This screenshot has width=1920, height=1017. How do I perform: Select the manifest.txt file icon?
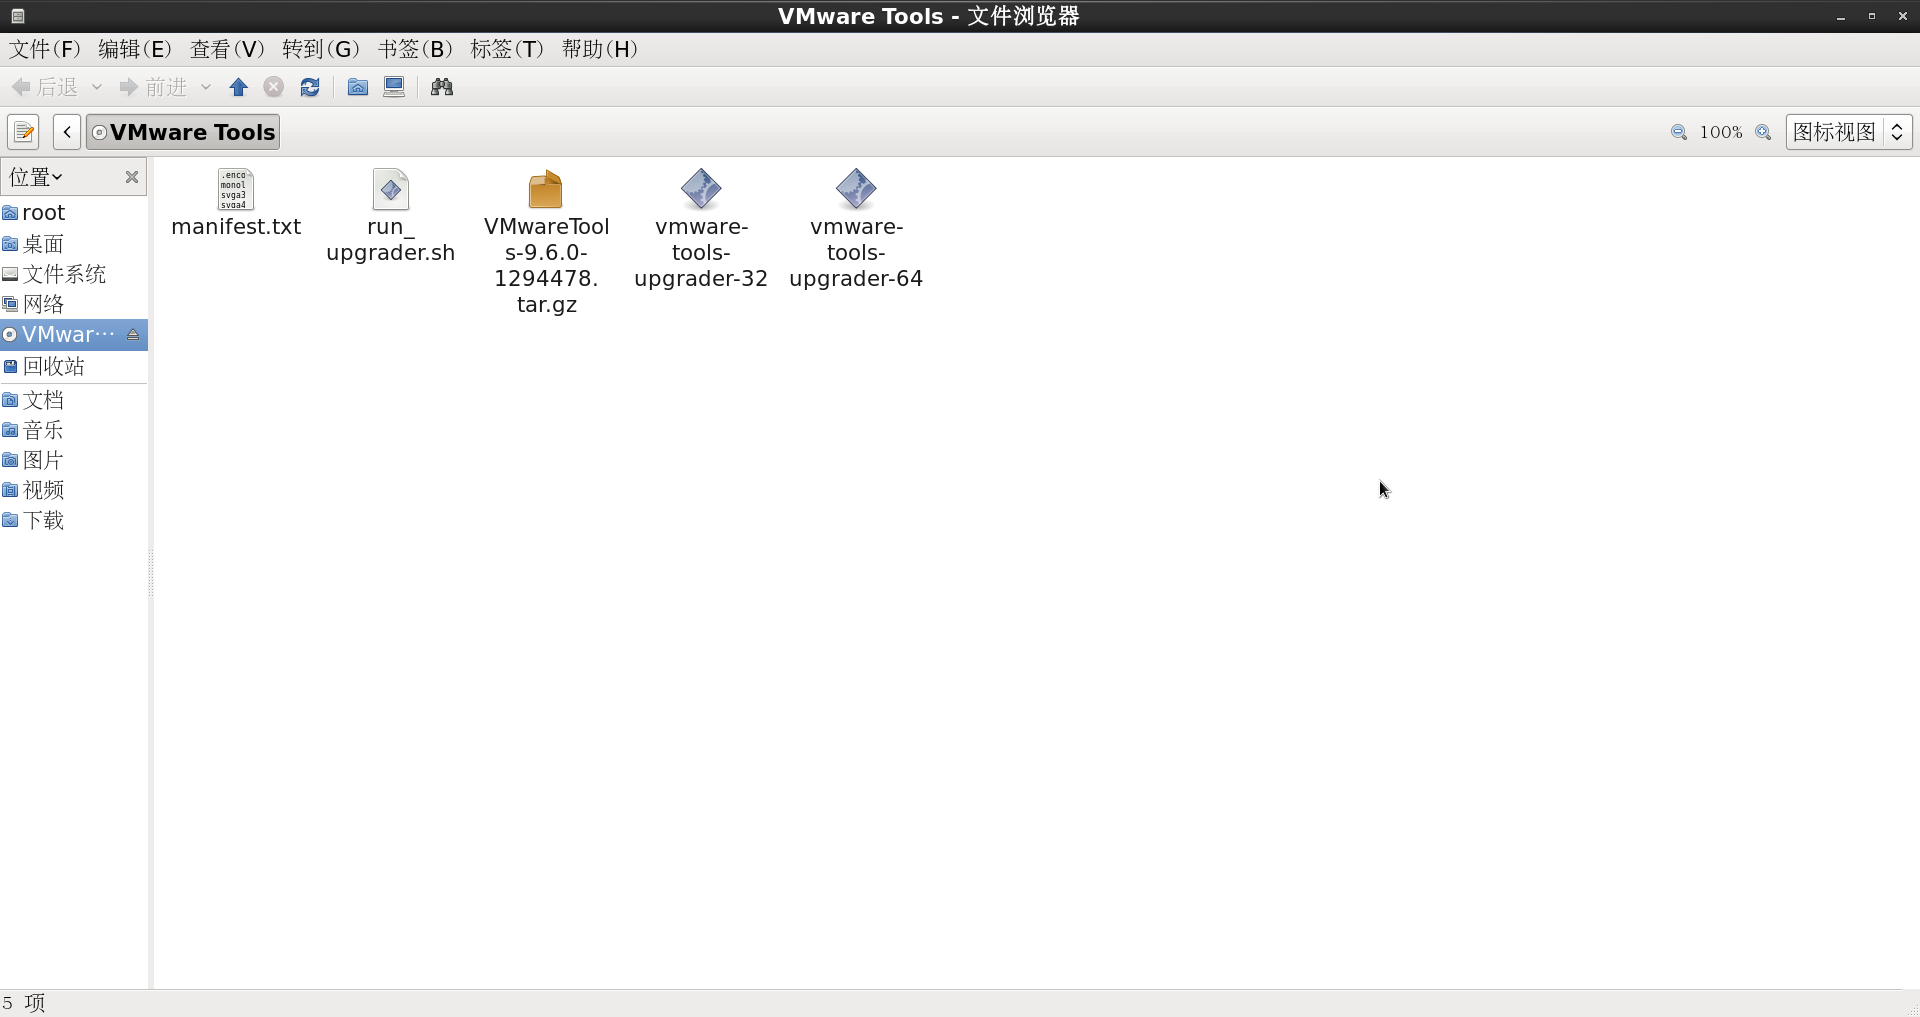236,189
